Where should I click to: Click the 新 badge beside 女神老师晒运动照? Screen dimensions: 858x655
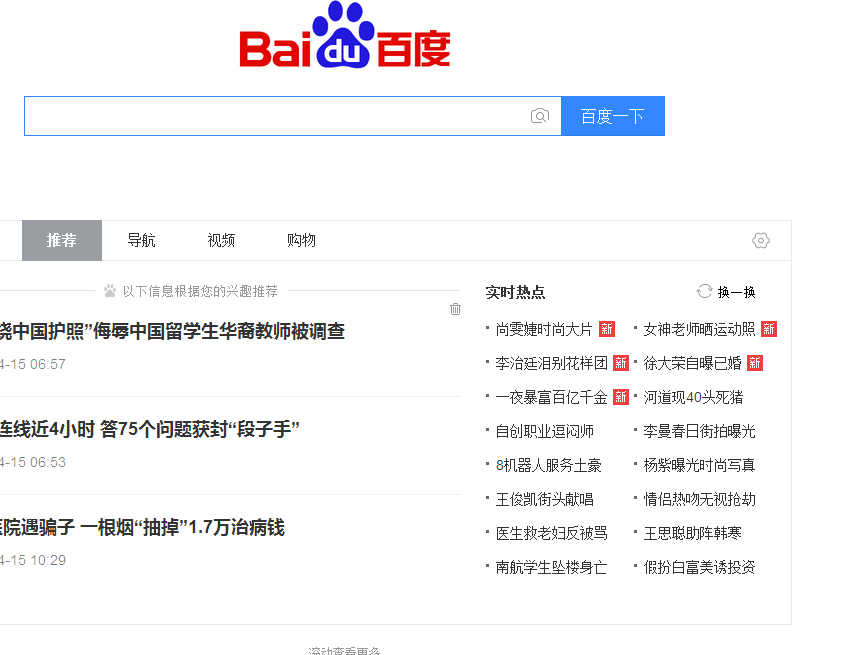pos(769,329)
